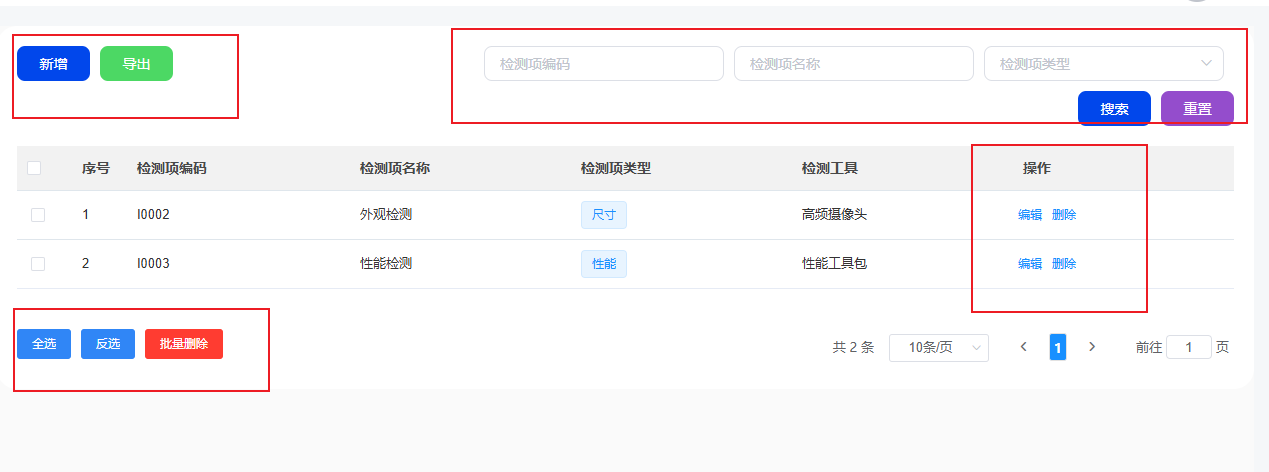The width and height of the screenshot is (1269, 472).
Task: Delete the 外观检测 row
Action: pos(1064,215)
